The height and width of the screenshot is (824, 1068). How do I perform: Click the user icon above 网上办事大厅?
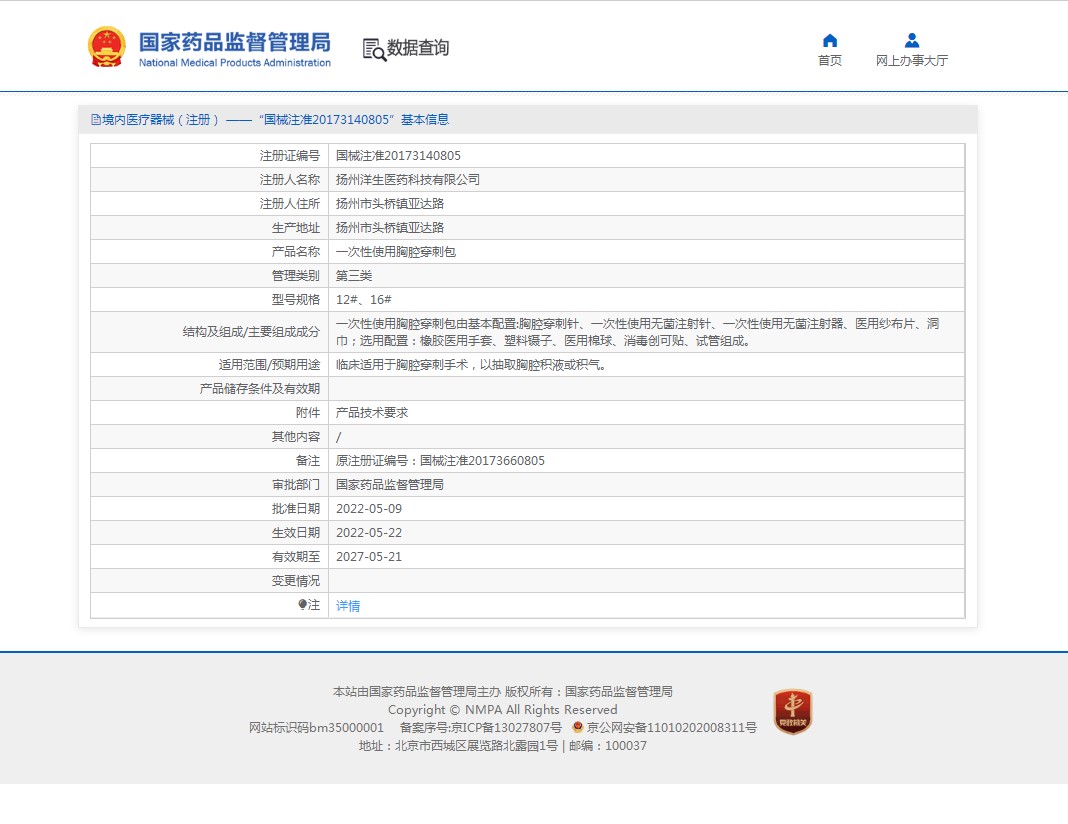pos(911,40)
